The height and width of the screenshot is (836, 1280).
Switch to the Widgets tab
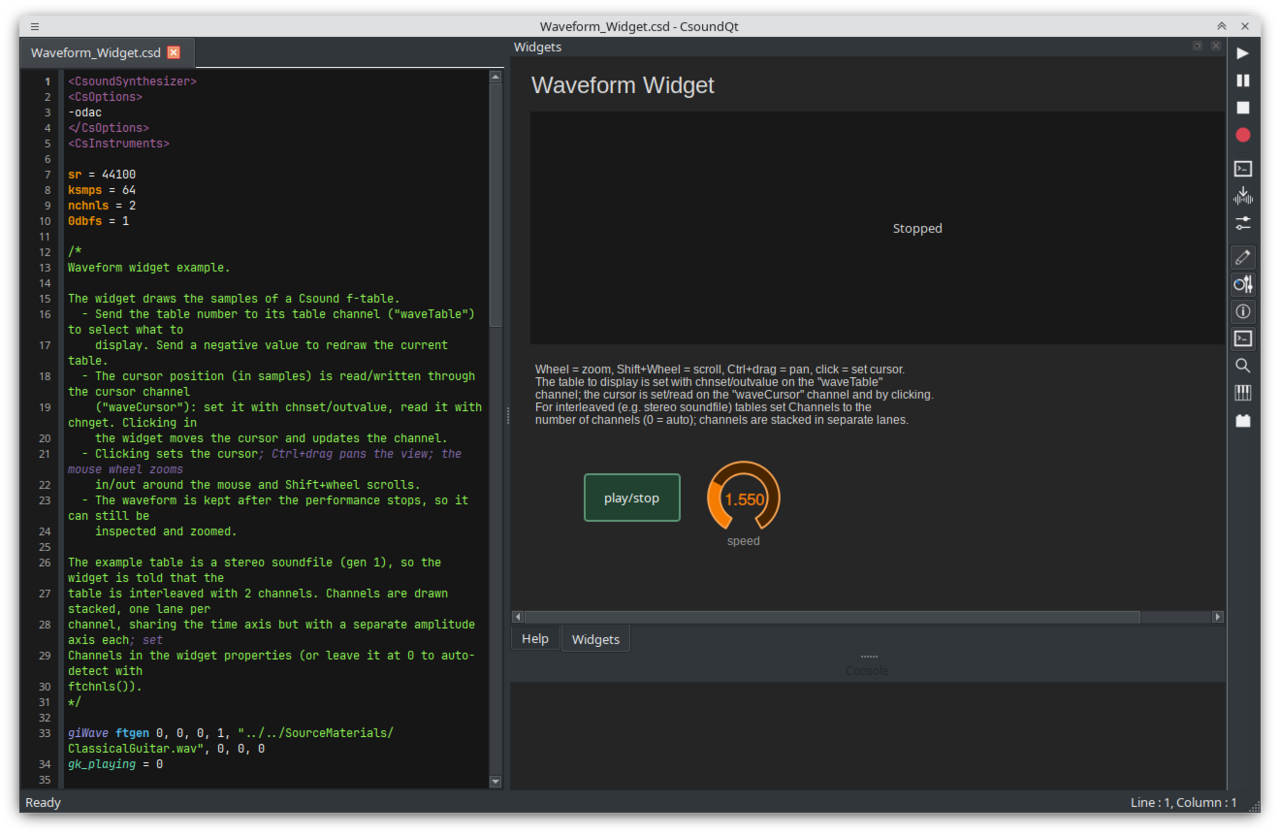coord(595,639)
